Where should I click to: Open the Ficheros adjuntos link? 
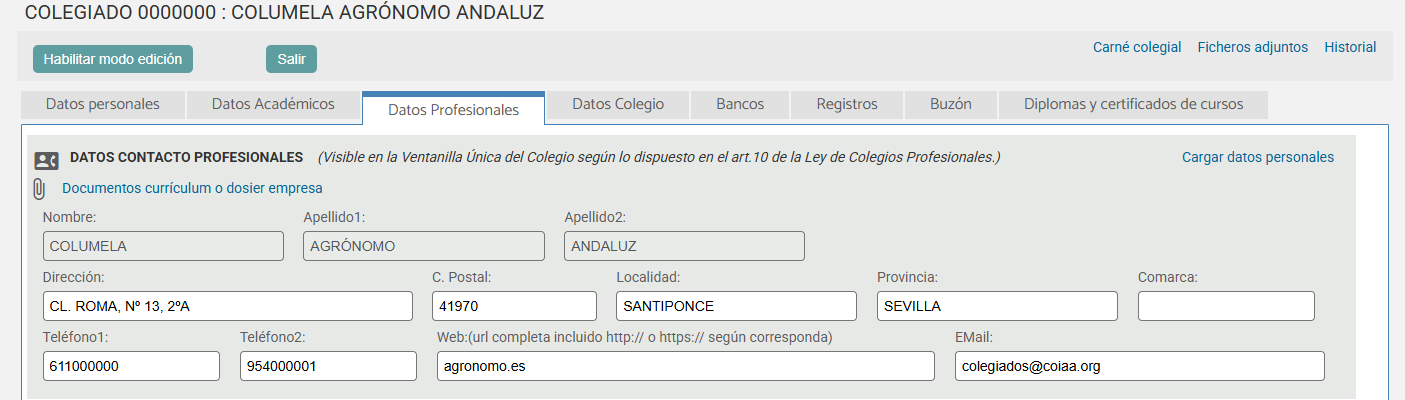click(1252, 47)
